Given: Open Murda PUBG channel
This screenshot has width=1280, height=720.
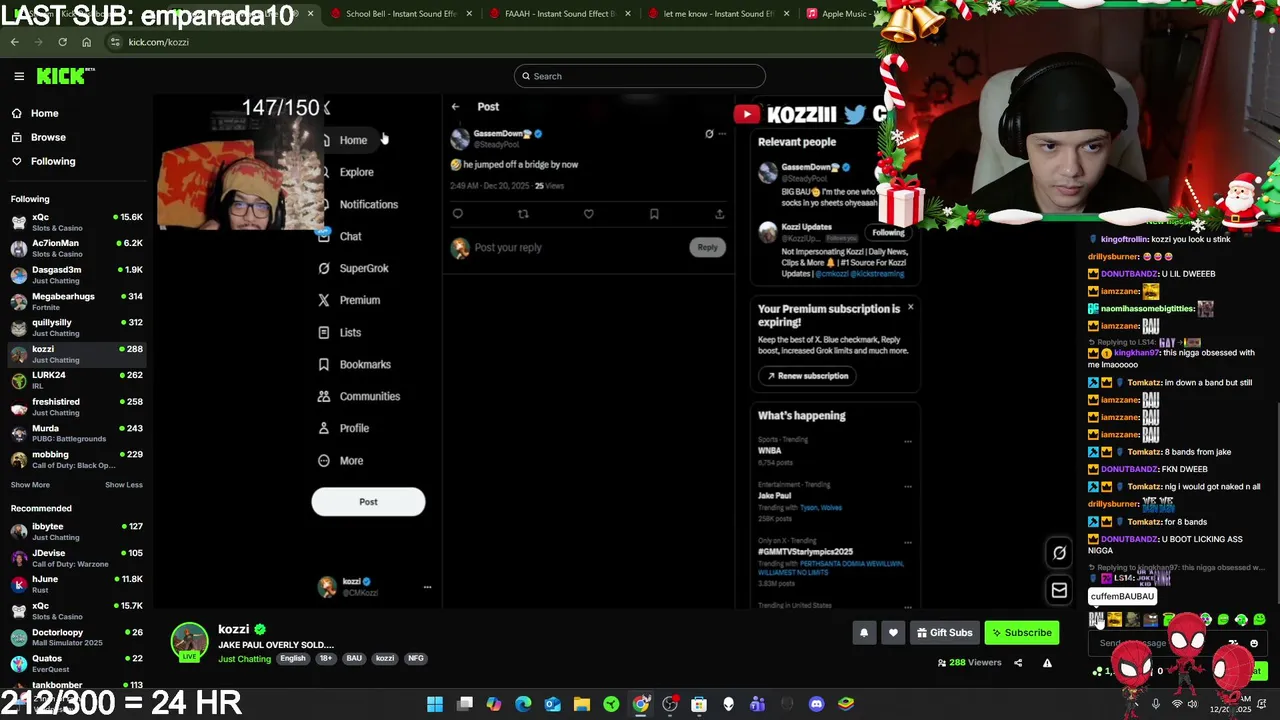Looking at the screenshot, I should tap(76, 433).
